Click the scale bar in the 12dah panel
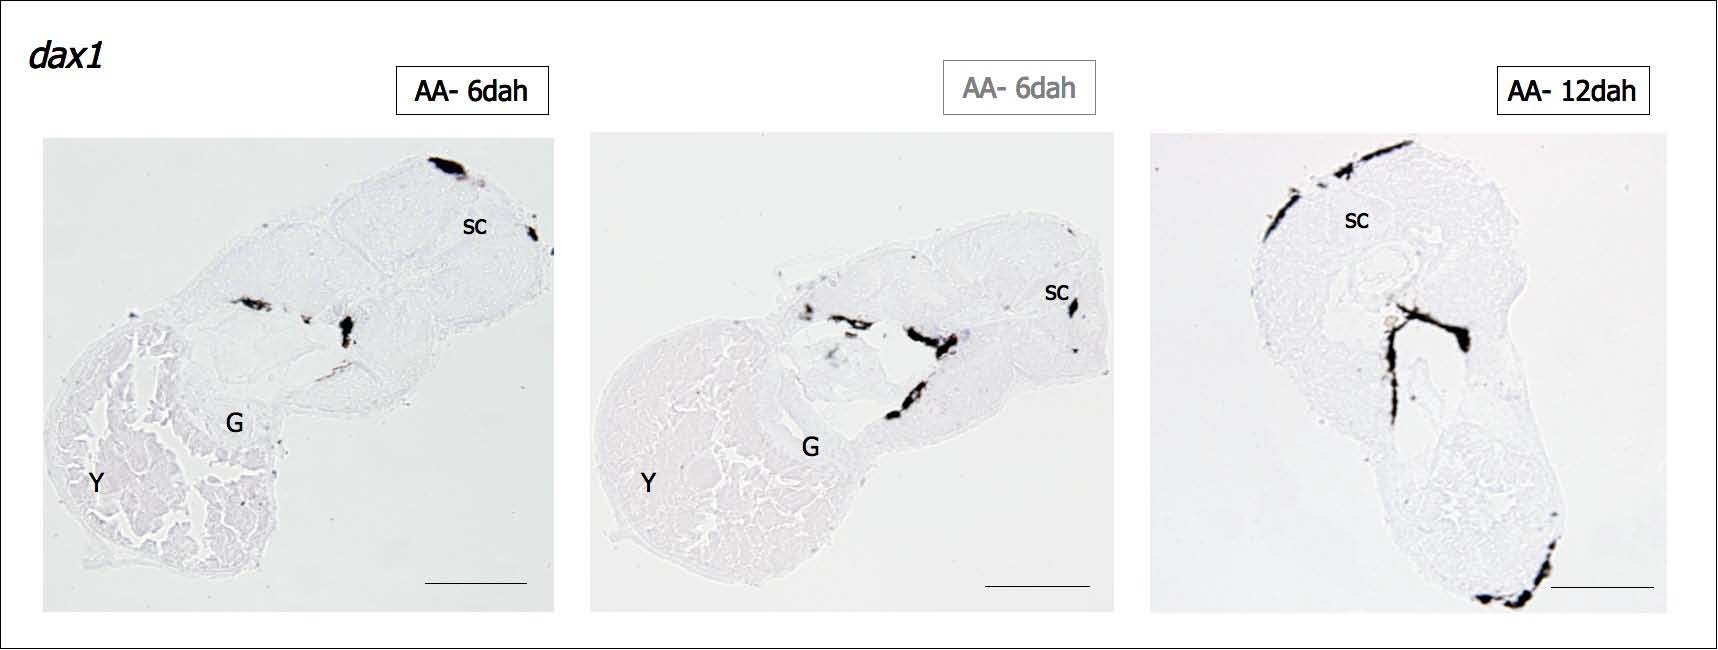This screenshot has height=650, width=1718. click(x=1602, y=587)
